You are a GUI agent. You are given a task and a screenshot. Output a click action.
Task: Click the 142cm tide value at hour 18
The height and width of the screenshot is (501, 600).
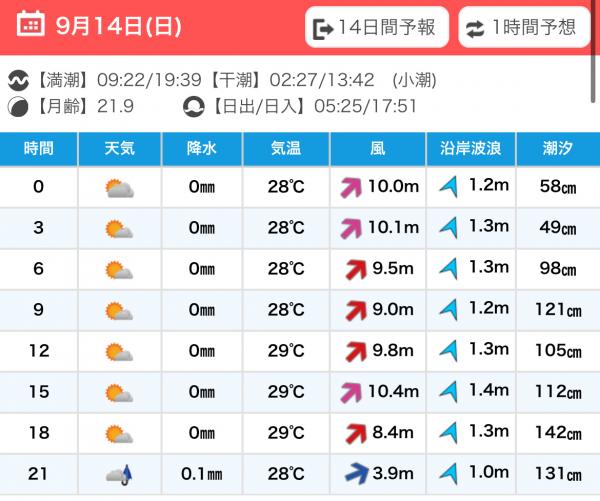(x=559, y=434)
